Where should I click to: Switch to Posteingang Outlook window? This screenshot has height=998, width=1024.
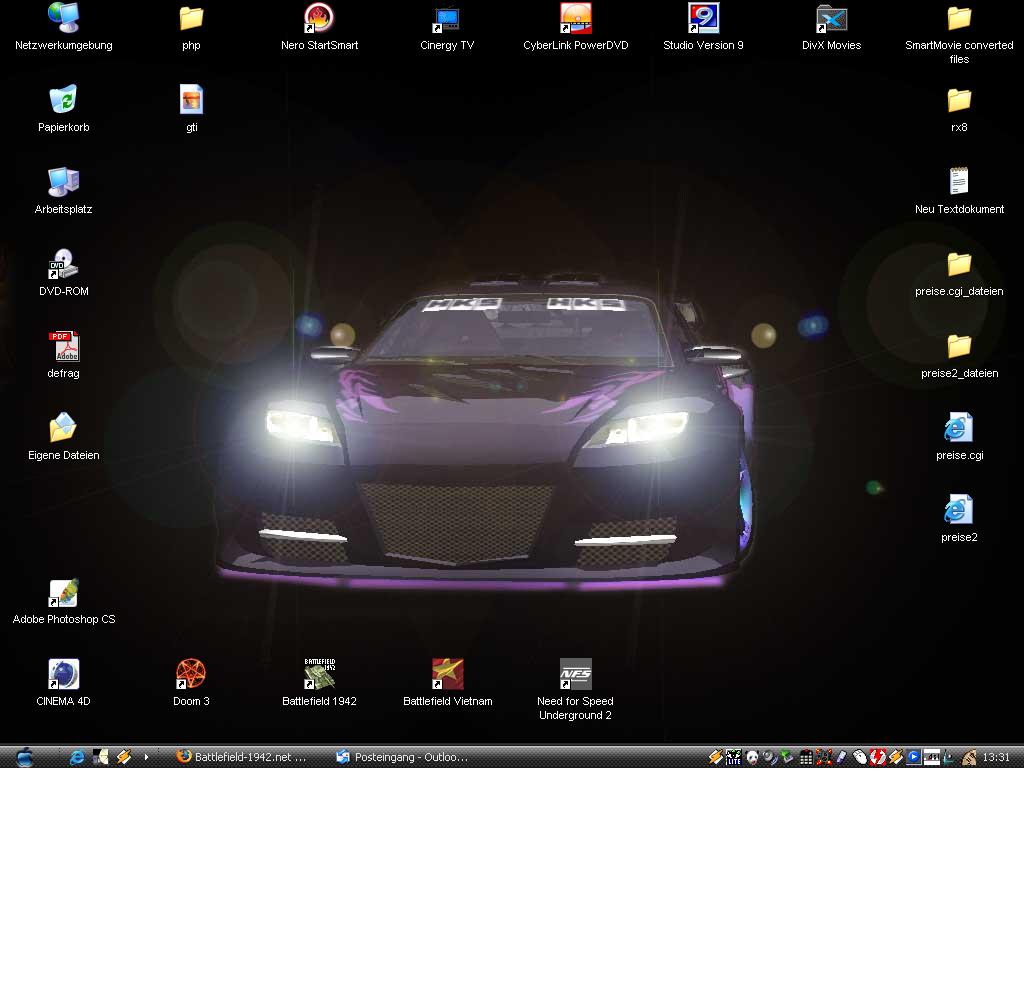(402, 756)
